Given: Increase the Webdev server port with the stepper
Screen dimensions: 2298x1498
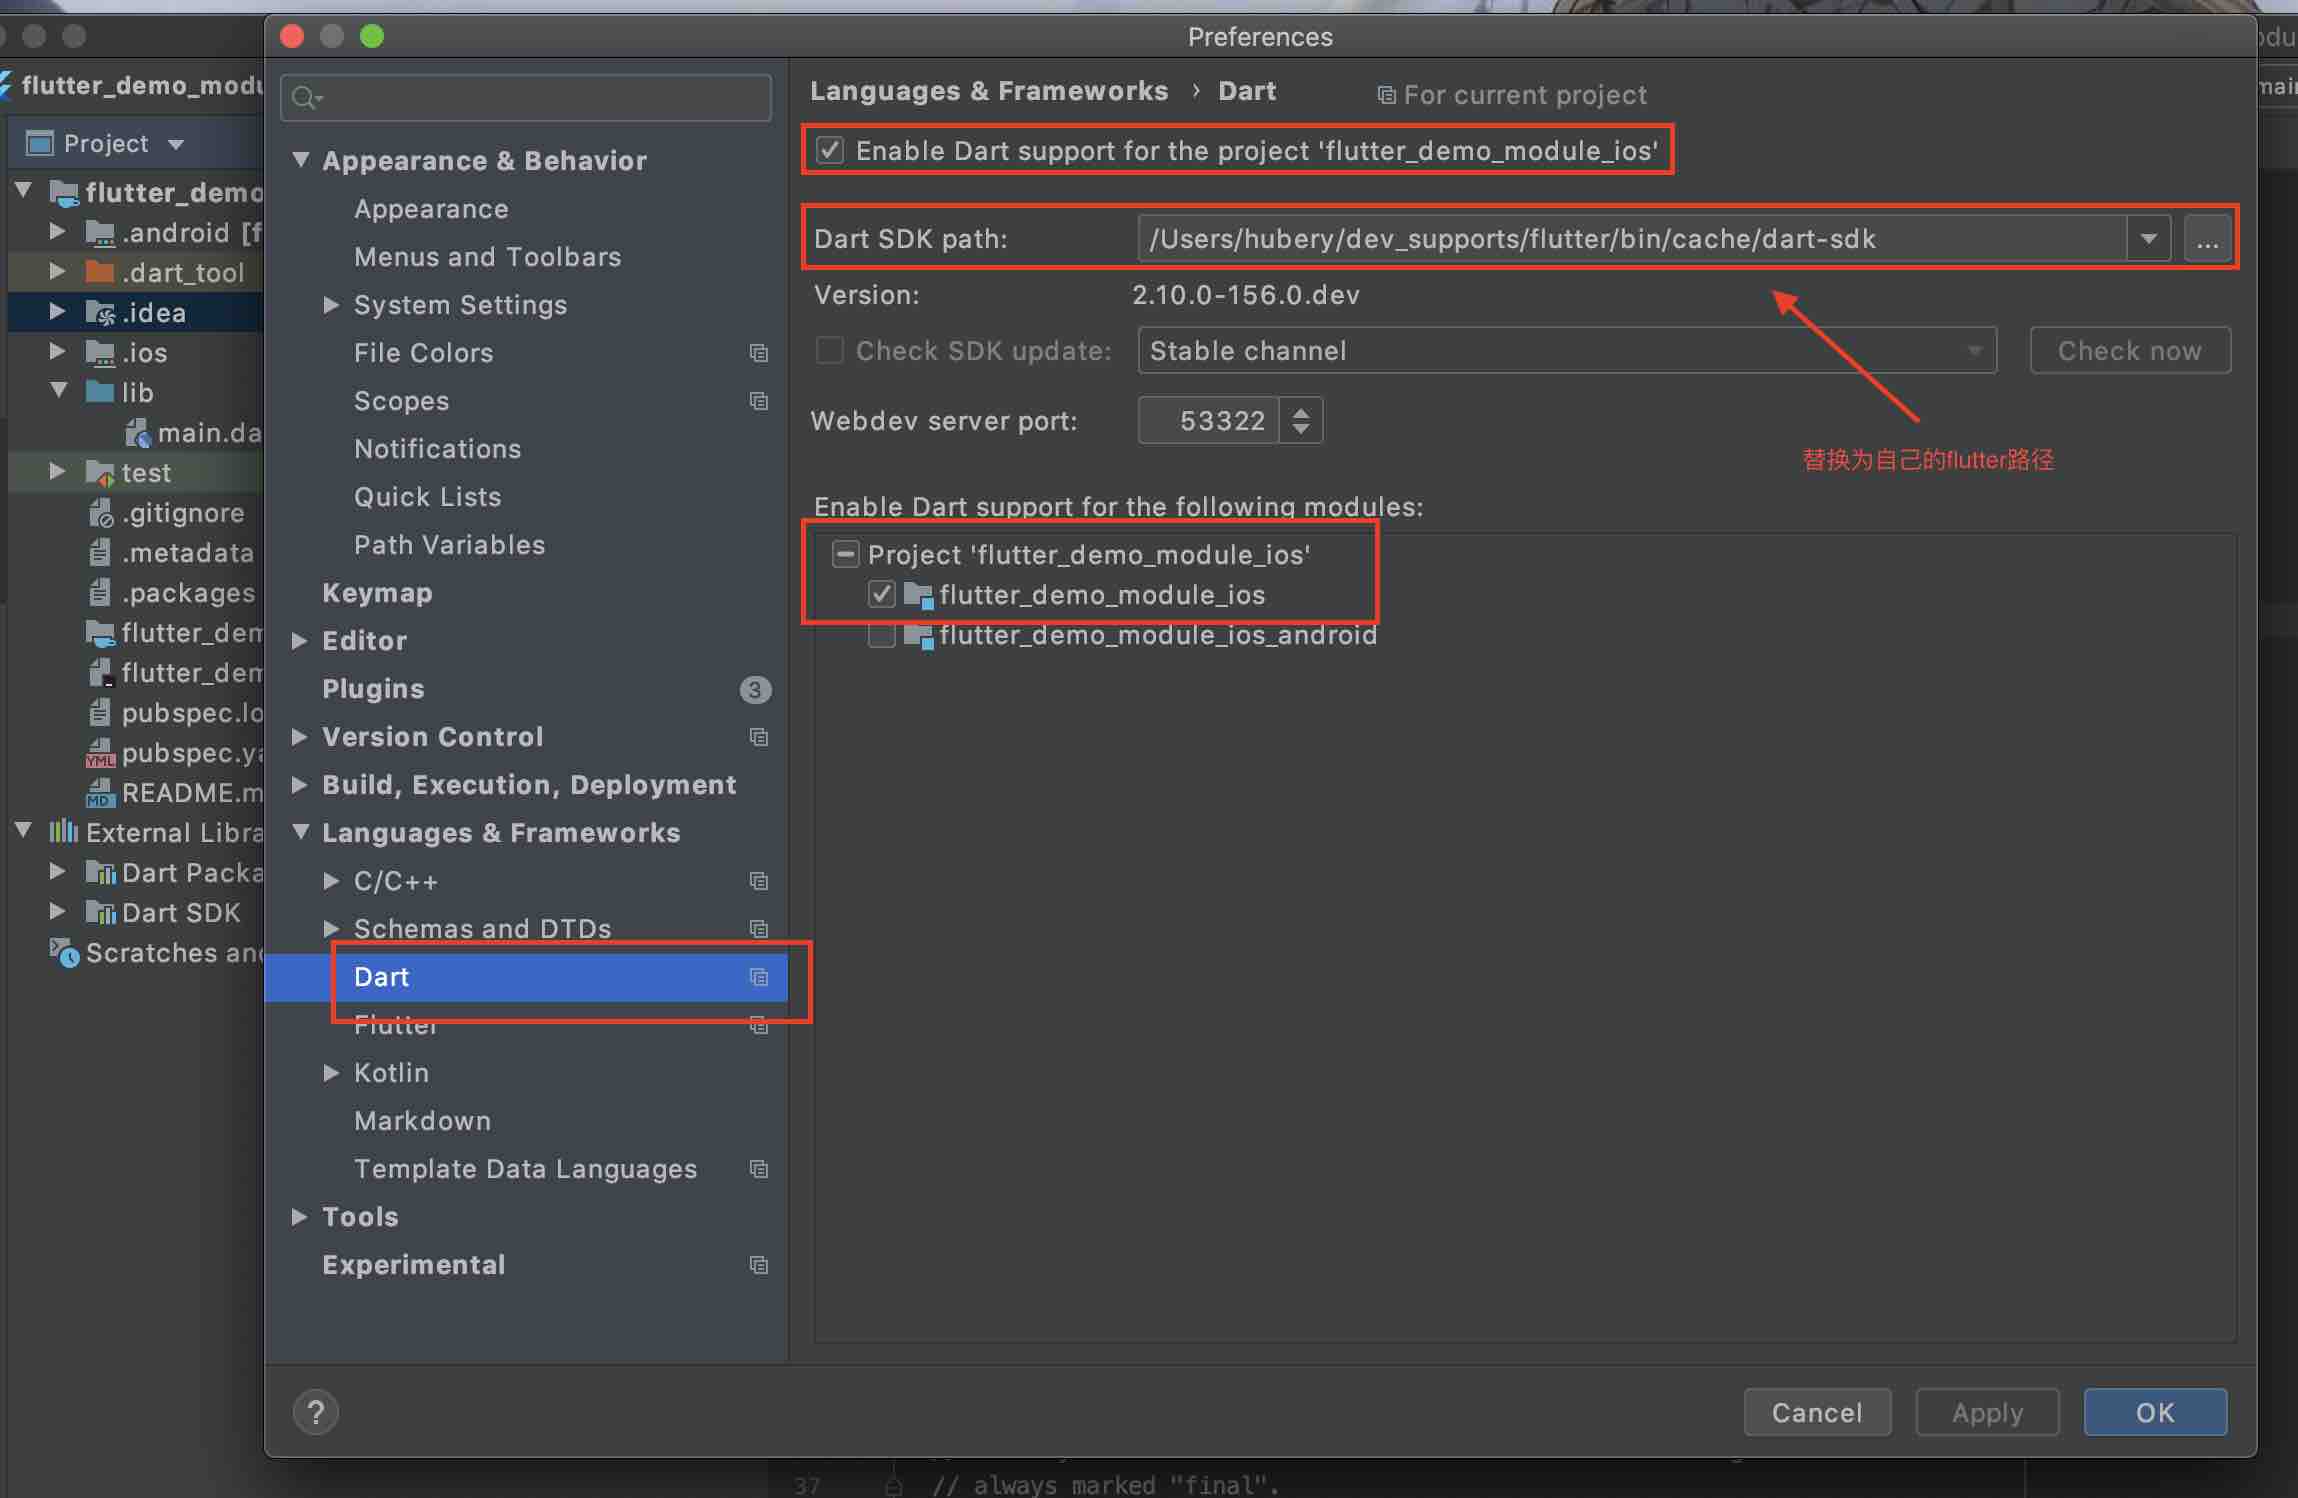Looking at the screenshot, I should pos(1300,411).
